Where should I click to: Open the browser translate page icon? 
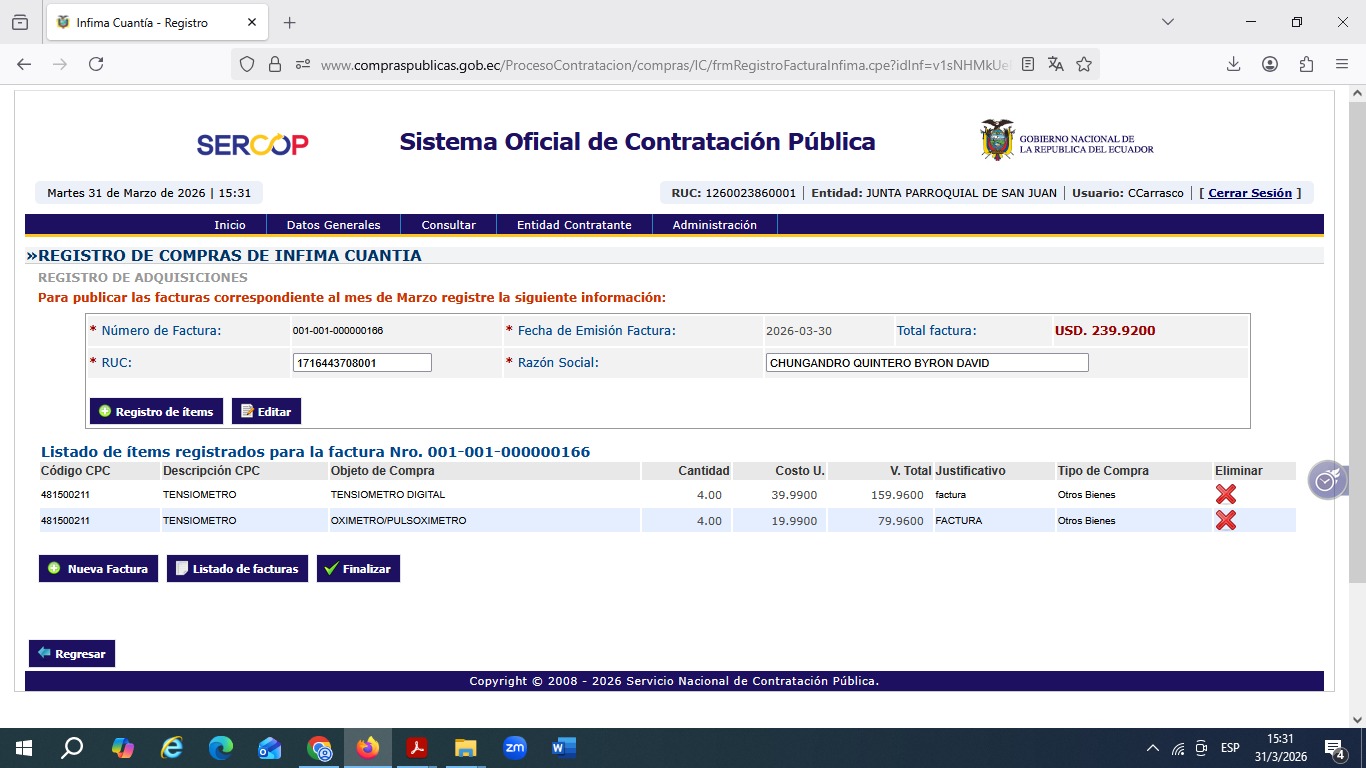pos(1056,64)
